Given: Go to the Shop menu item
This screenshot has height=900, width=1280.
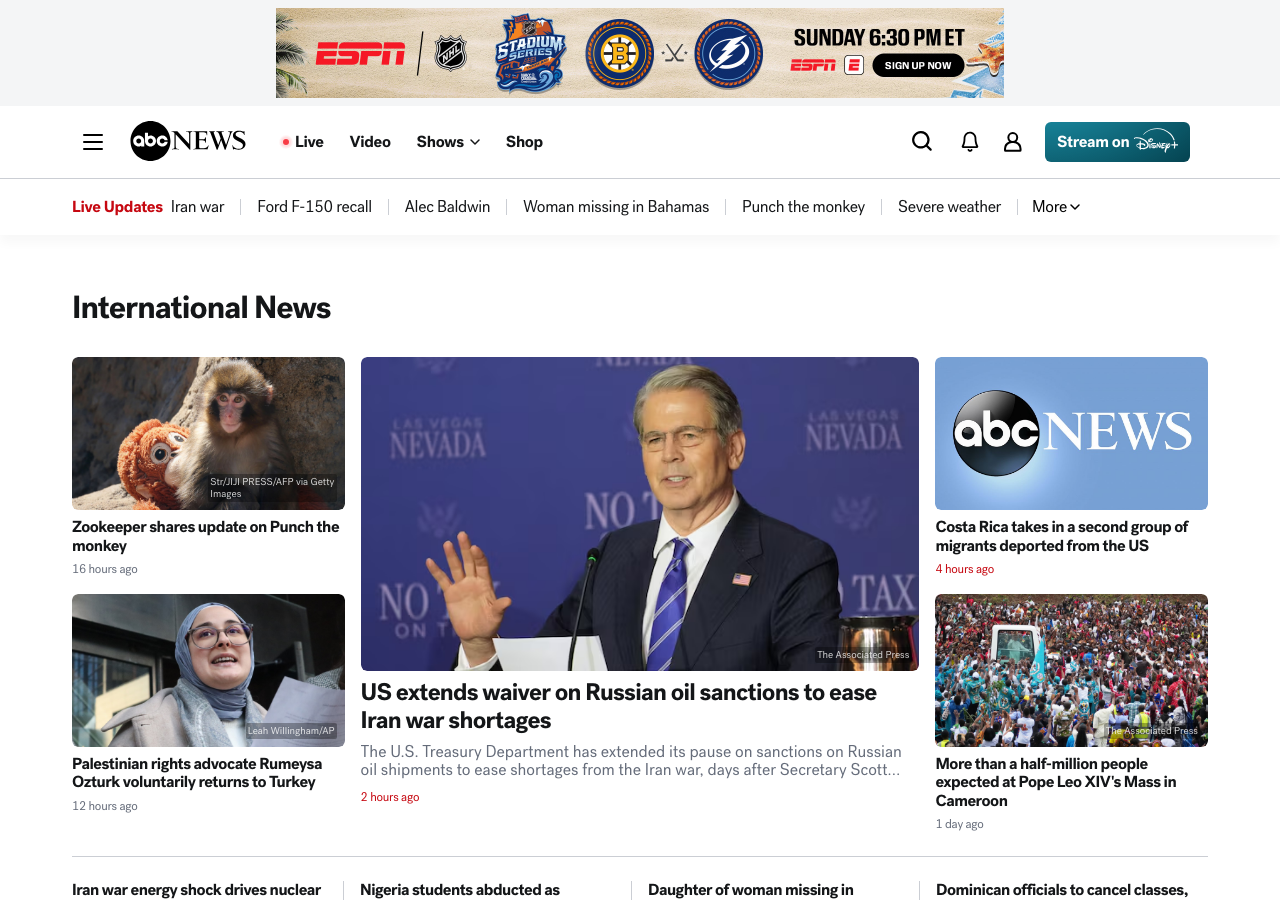Looking at the screenshot, I should (x=524, y=142).
